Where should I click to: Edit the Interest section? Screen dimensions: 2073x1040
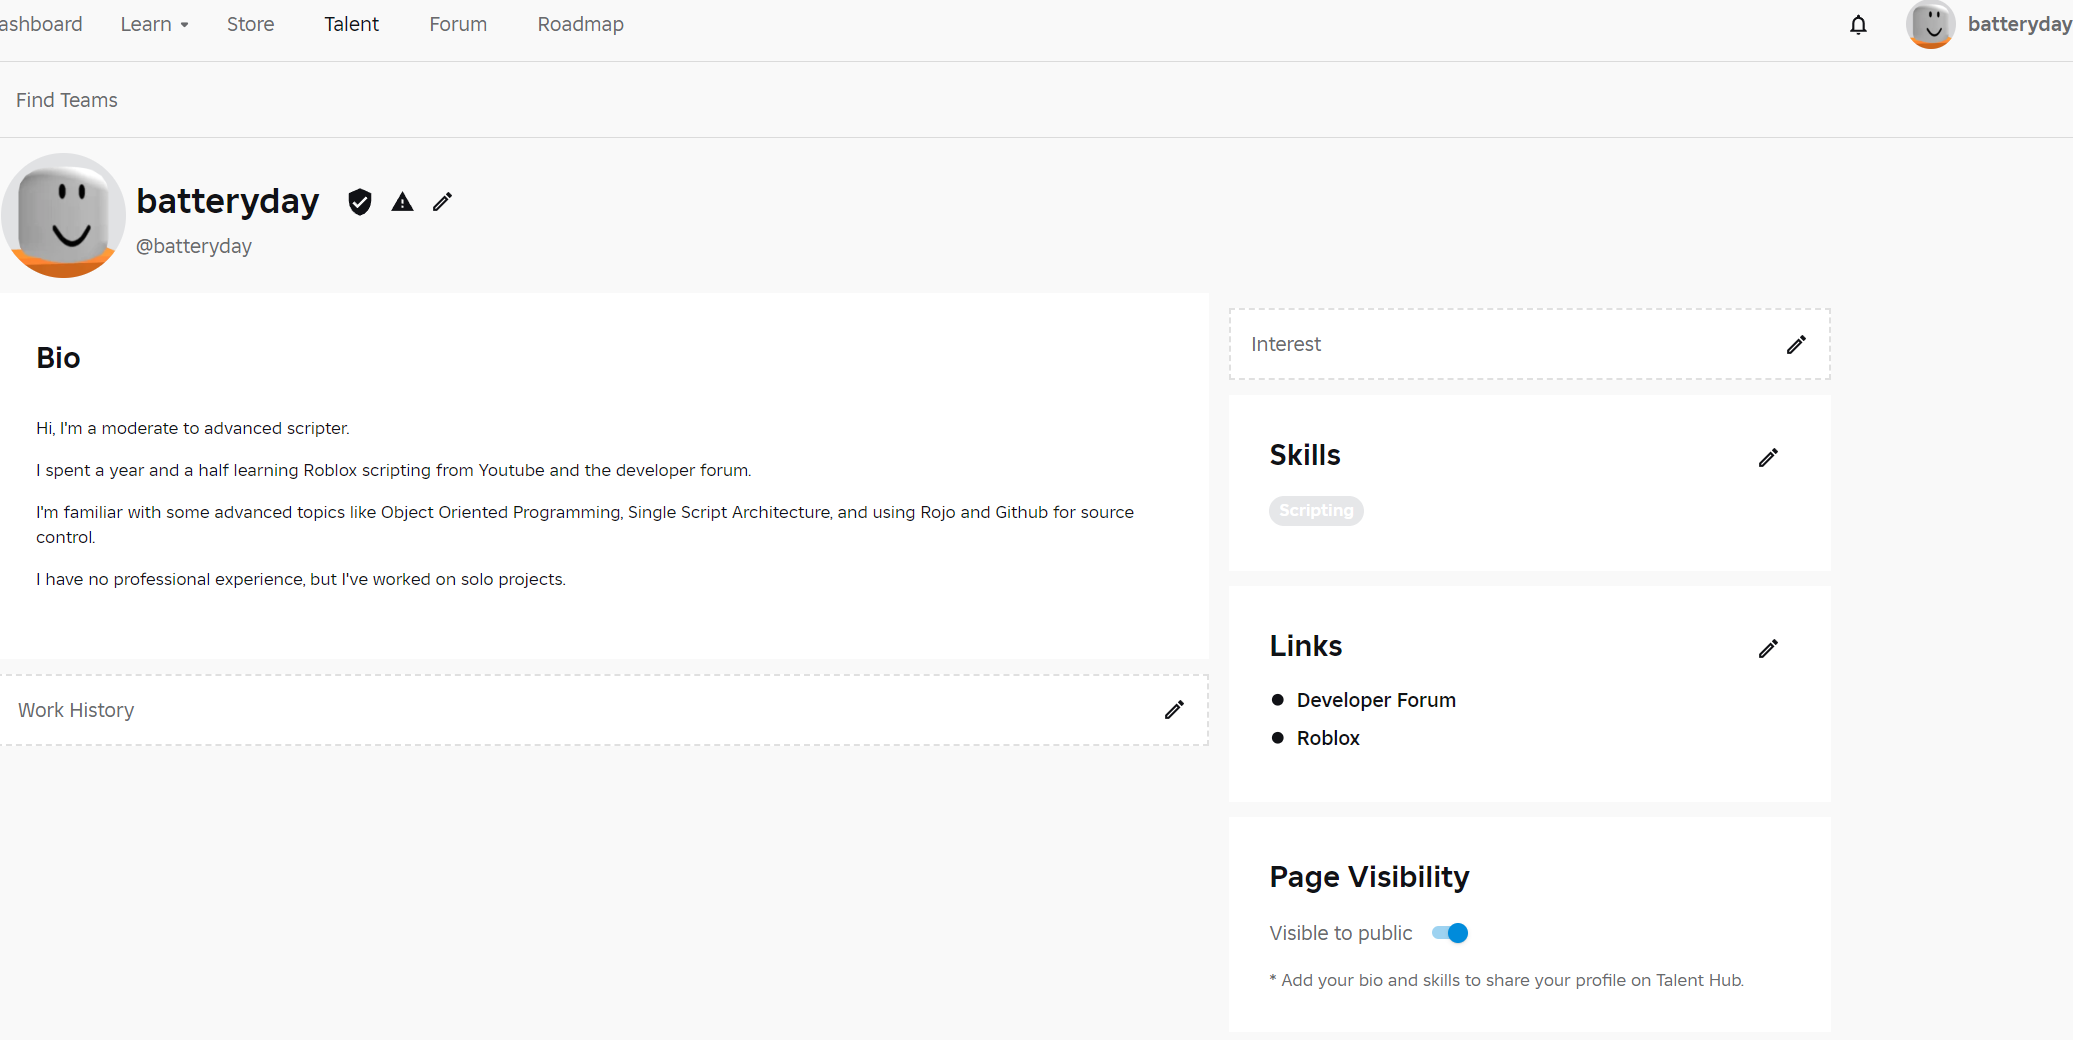tap(1796, 345)
